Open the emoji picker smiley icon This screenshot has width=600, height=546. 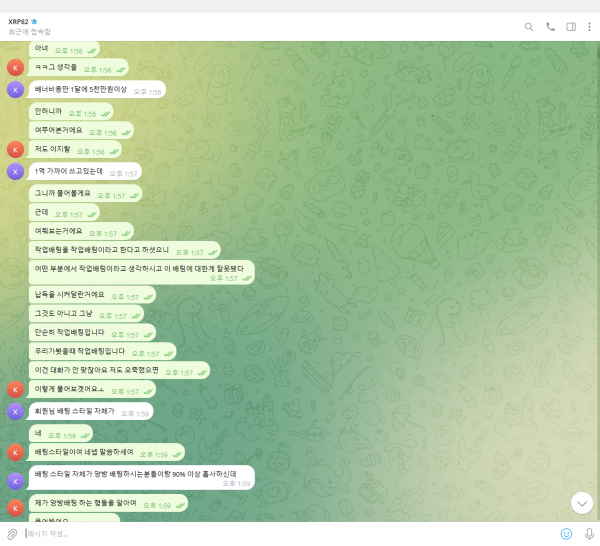567,534
